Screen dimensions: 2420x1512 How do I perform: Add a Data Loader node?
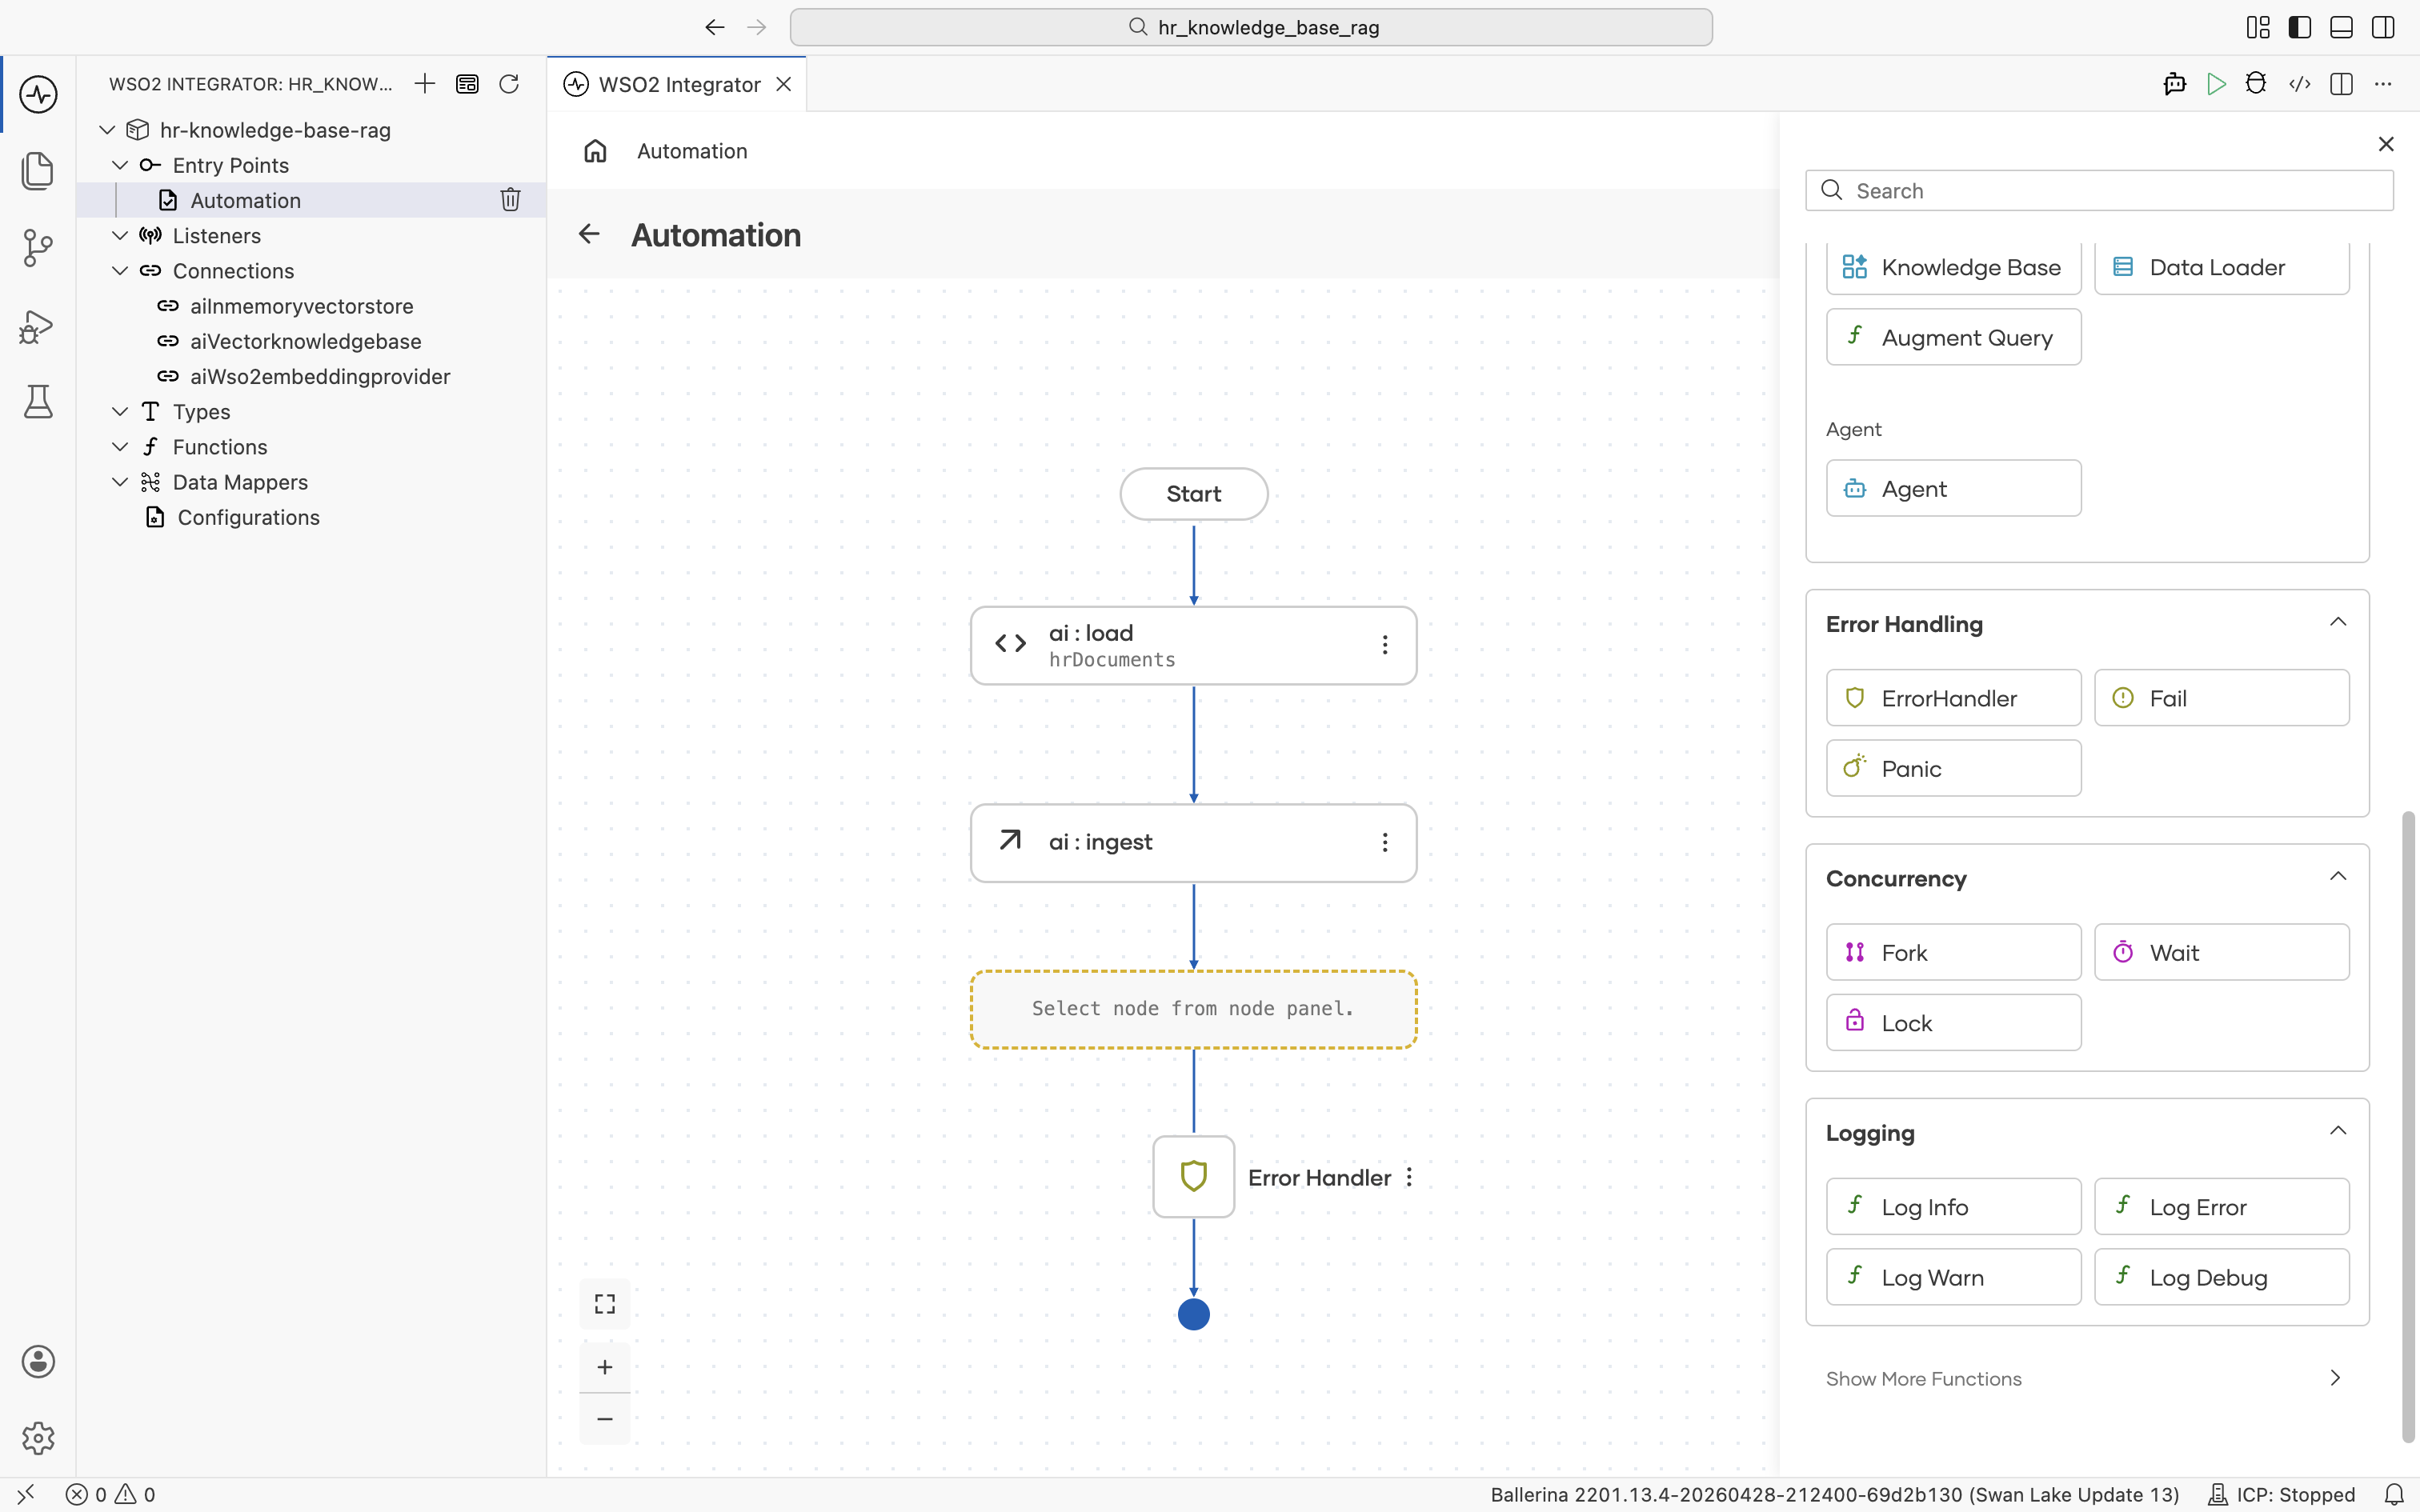point(2222,267)
